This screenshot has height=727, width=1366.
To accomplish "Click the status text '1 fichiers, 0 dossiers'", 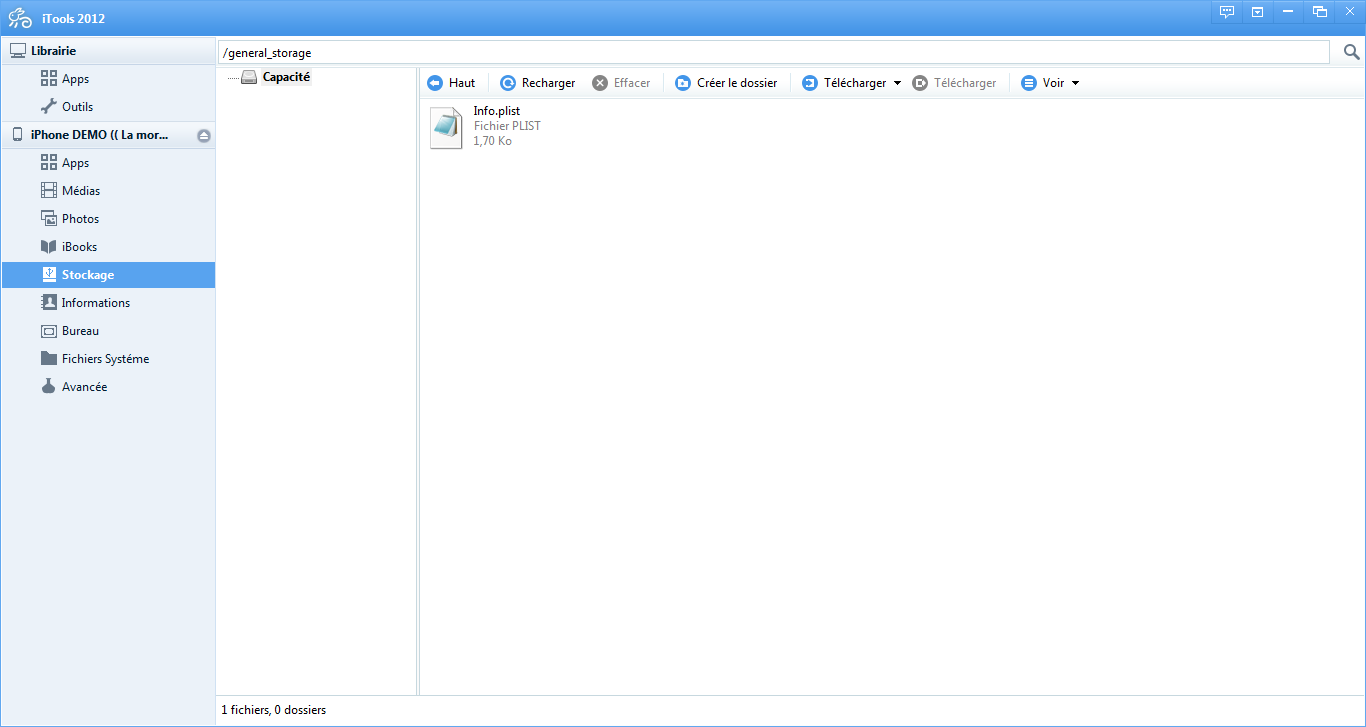I will click(273, 710).
